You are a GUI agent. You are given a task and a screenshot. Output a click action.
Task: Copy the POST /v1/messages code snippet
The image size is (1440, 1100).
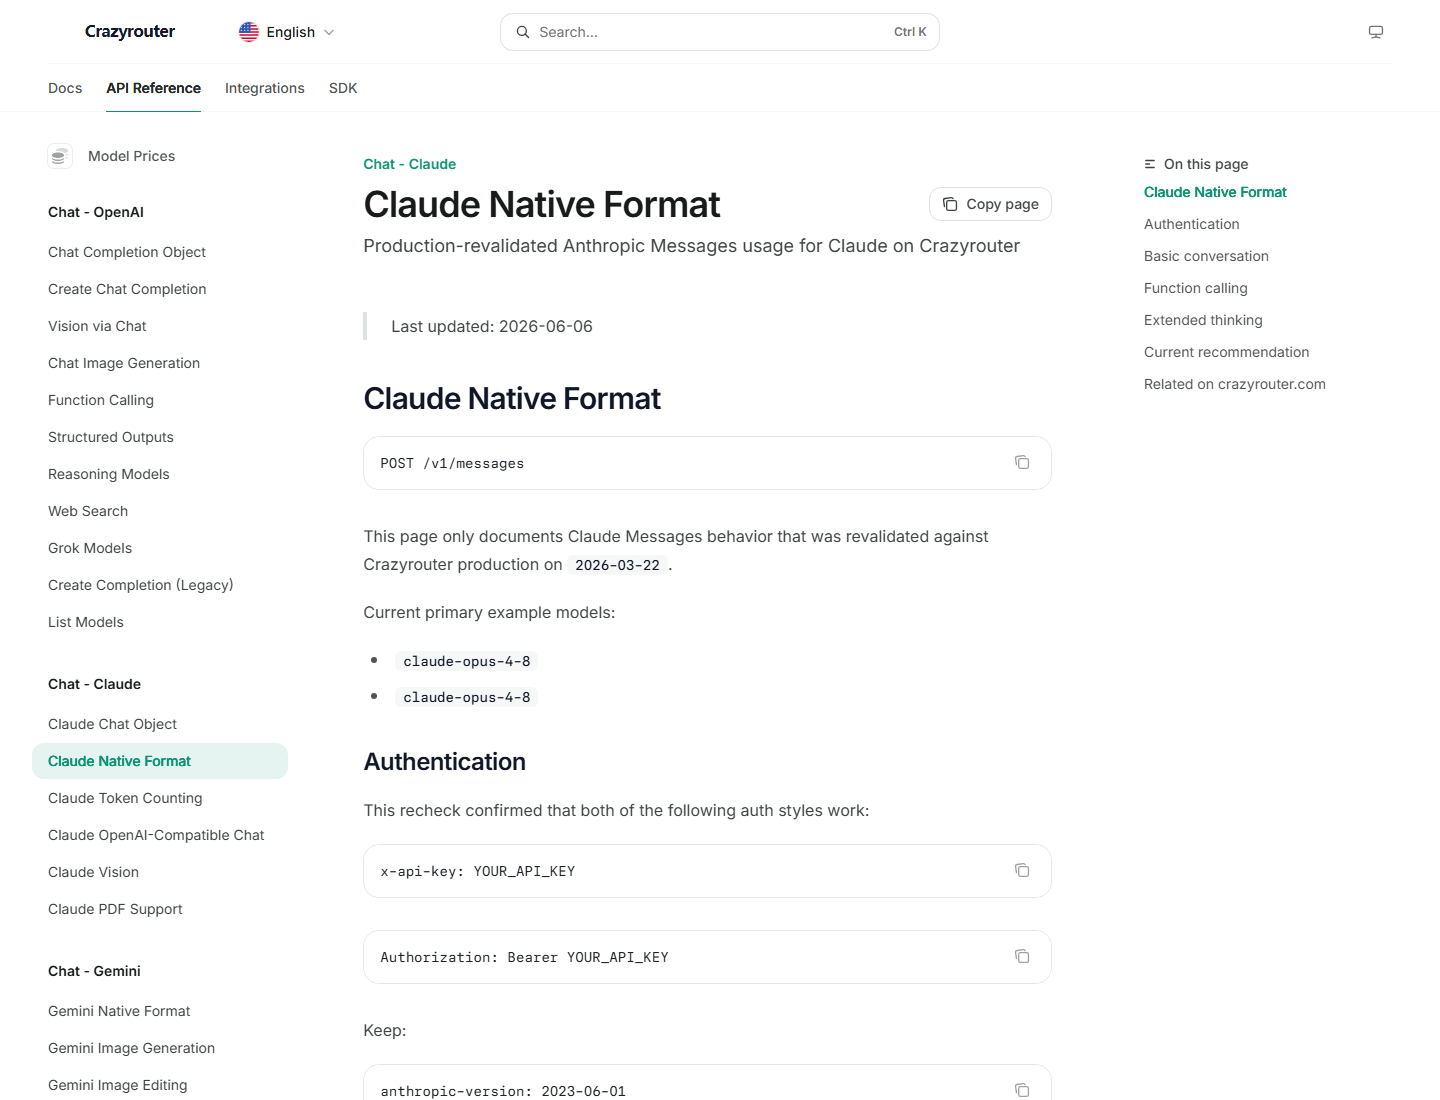pyautogui.click(x=1022, y=462)
